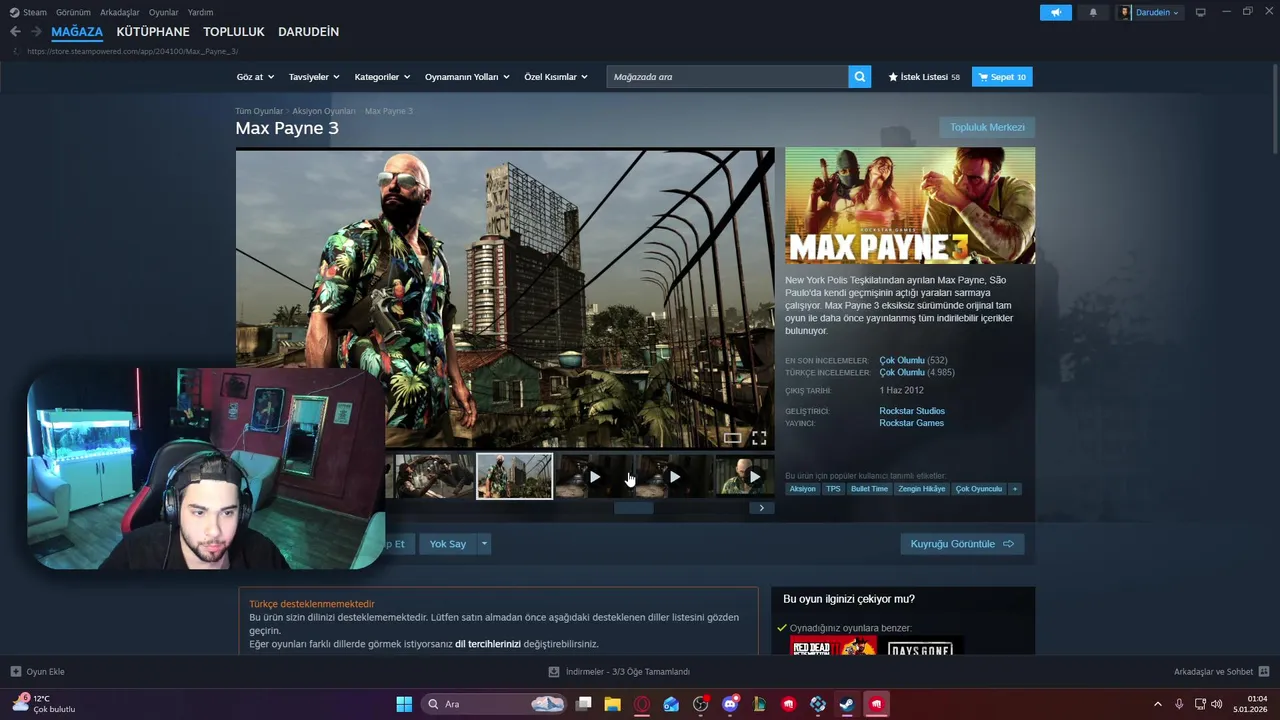Open the Yardım menu

coord(200,12)
